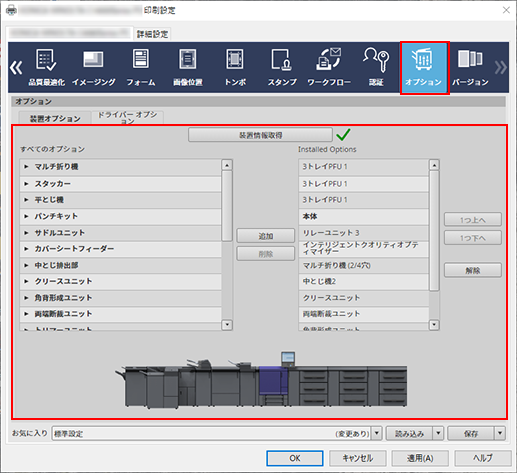Click the キャンセル button
517x473 pixels.
358,458
